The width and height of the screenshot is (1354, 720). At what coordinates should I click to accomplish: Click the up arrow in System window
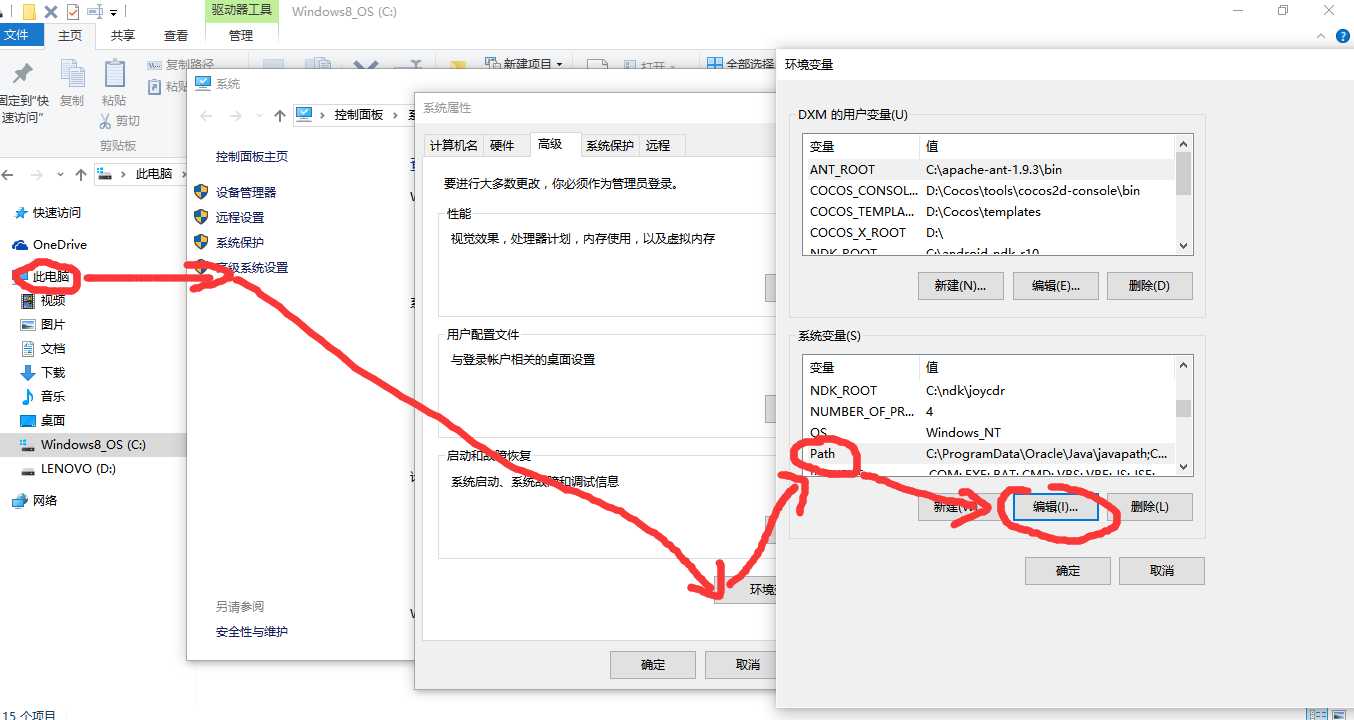(280, 115)
